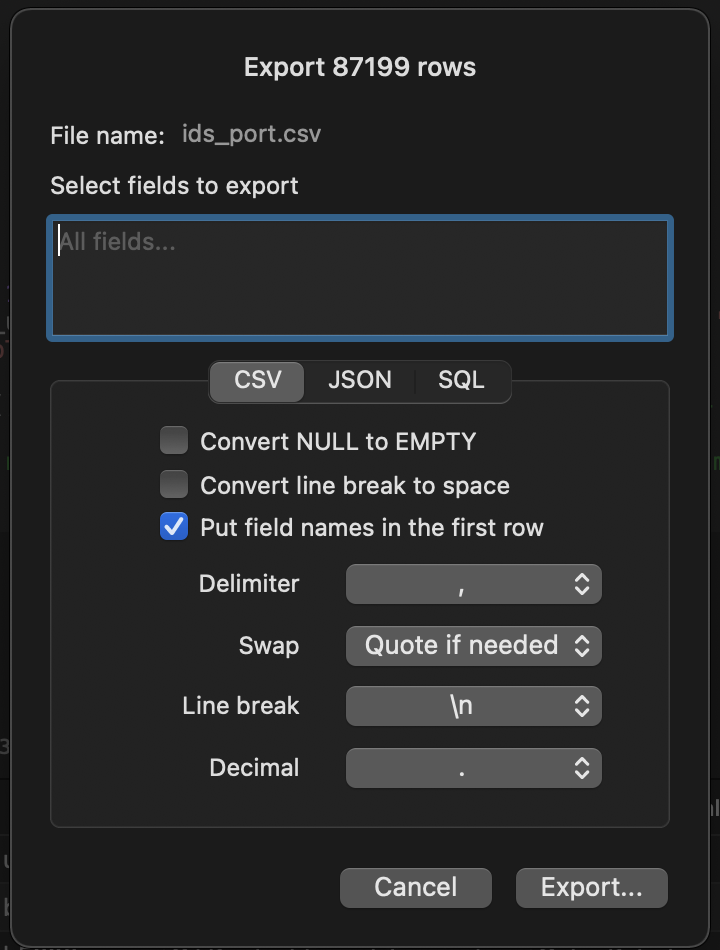The height and width of the screenshot is (950, 720).
Task: Open the Delimiter dropdown
Action: tap(473, 584)
